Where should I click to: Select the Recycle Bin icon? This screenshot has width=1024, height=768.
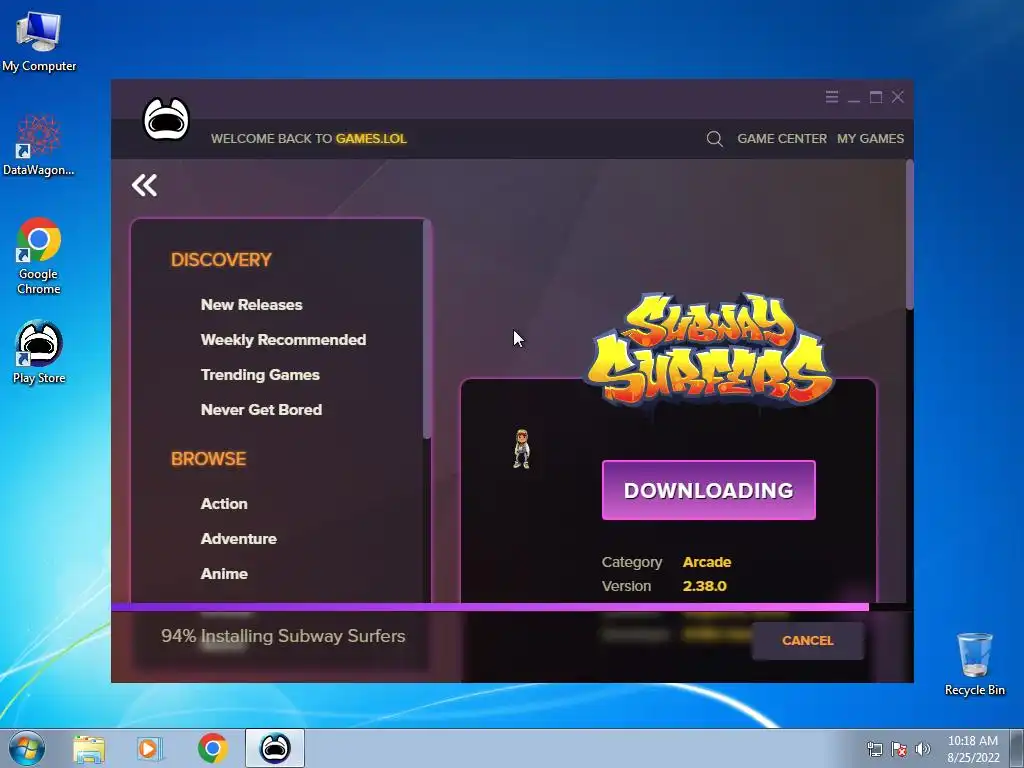click(974, 664)
